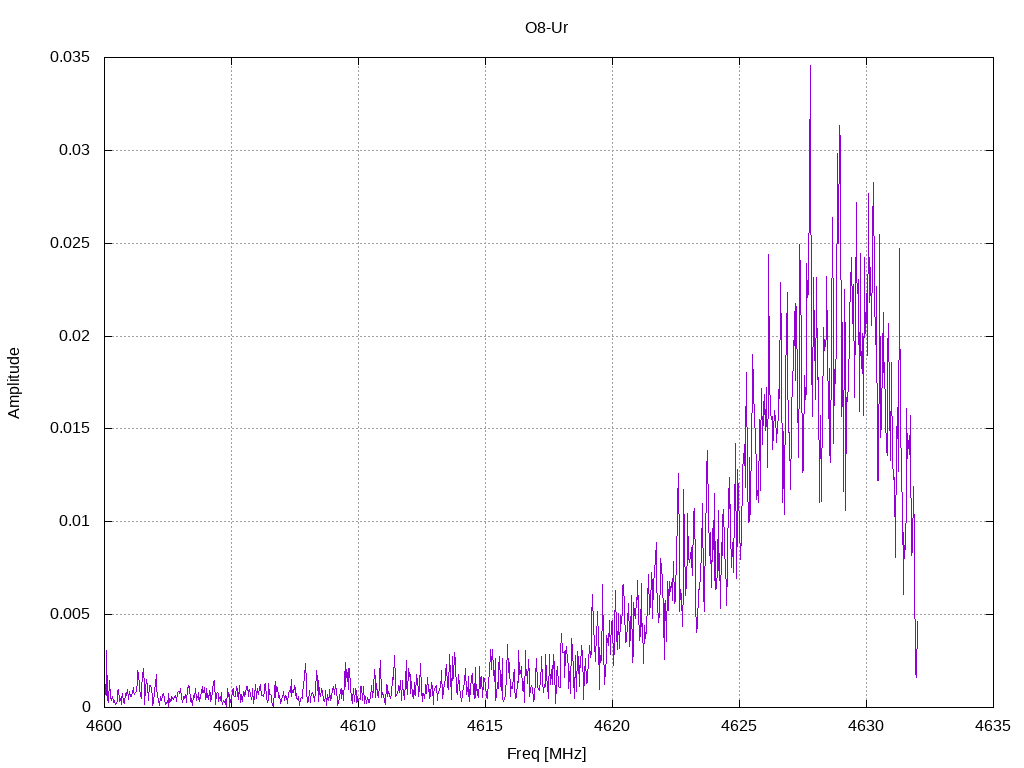This screenshot has height=768, width=1024.
Task: Click the y-axis origin label 0
Action: point(86,707)
